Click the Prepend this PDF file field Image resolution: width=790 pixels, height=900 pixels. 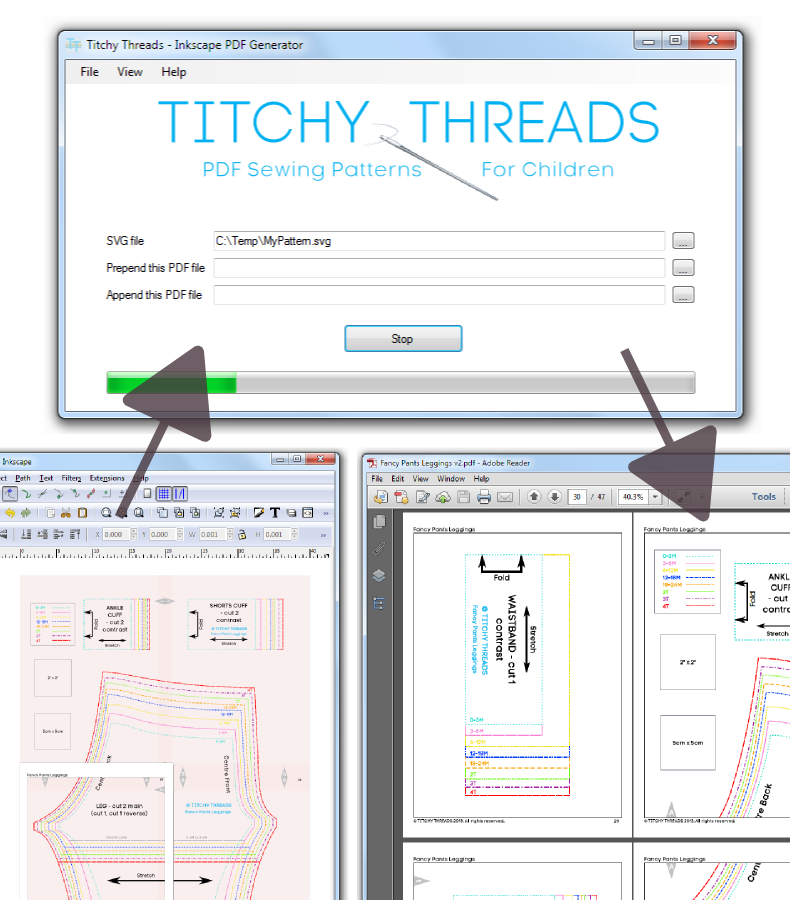pos(439,268)
